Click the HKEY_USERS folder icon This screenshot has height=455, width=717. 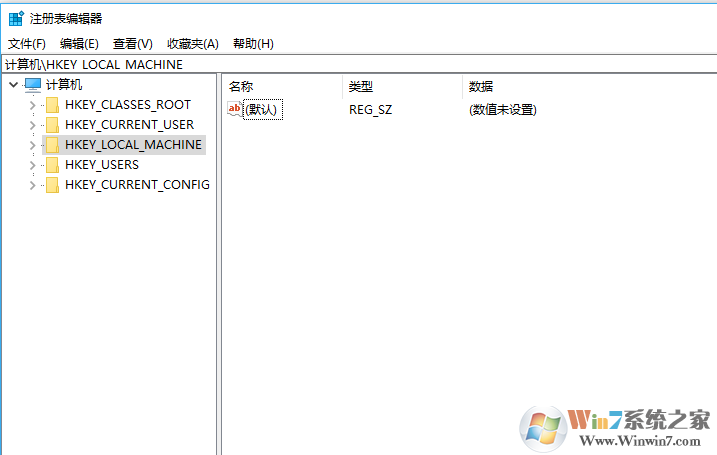pyautogui.click(x=52, y=165)
